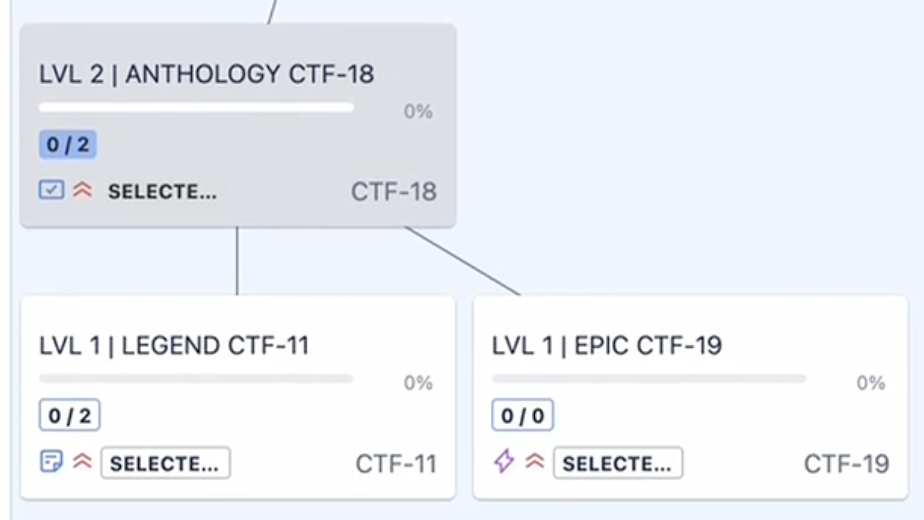
Task: Select the LVL 1 | LEGEND CTF-11 title
Action: point(174,346)
